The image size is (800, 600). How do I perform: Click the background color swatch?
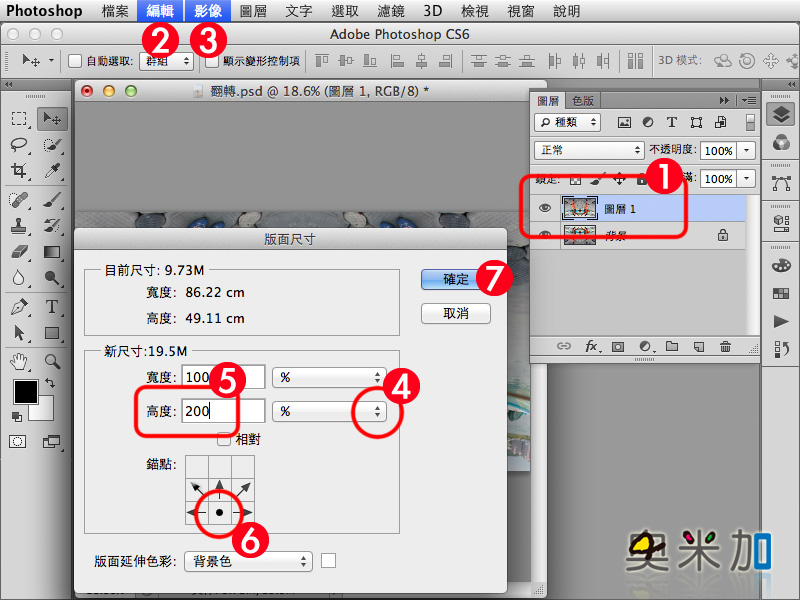45,411
